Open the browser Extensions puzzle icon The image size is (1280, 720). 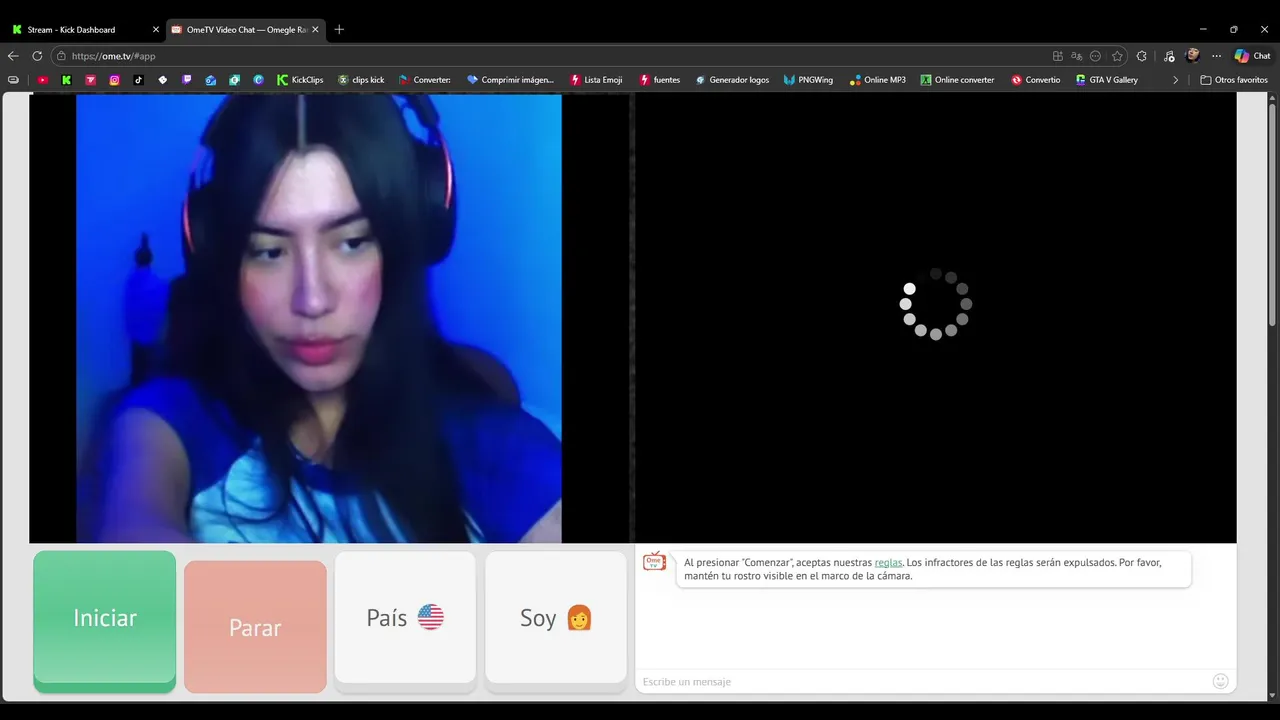click(1142, 56)
